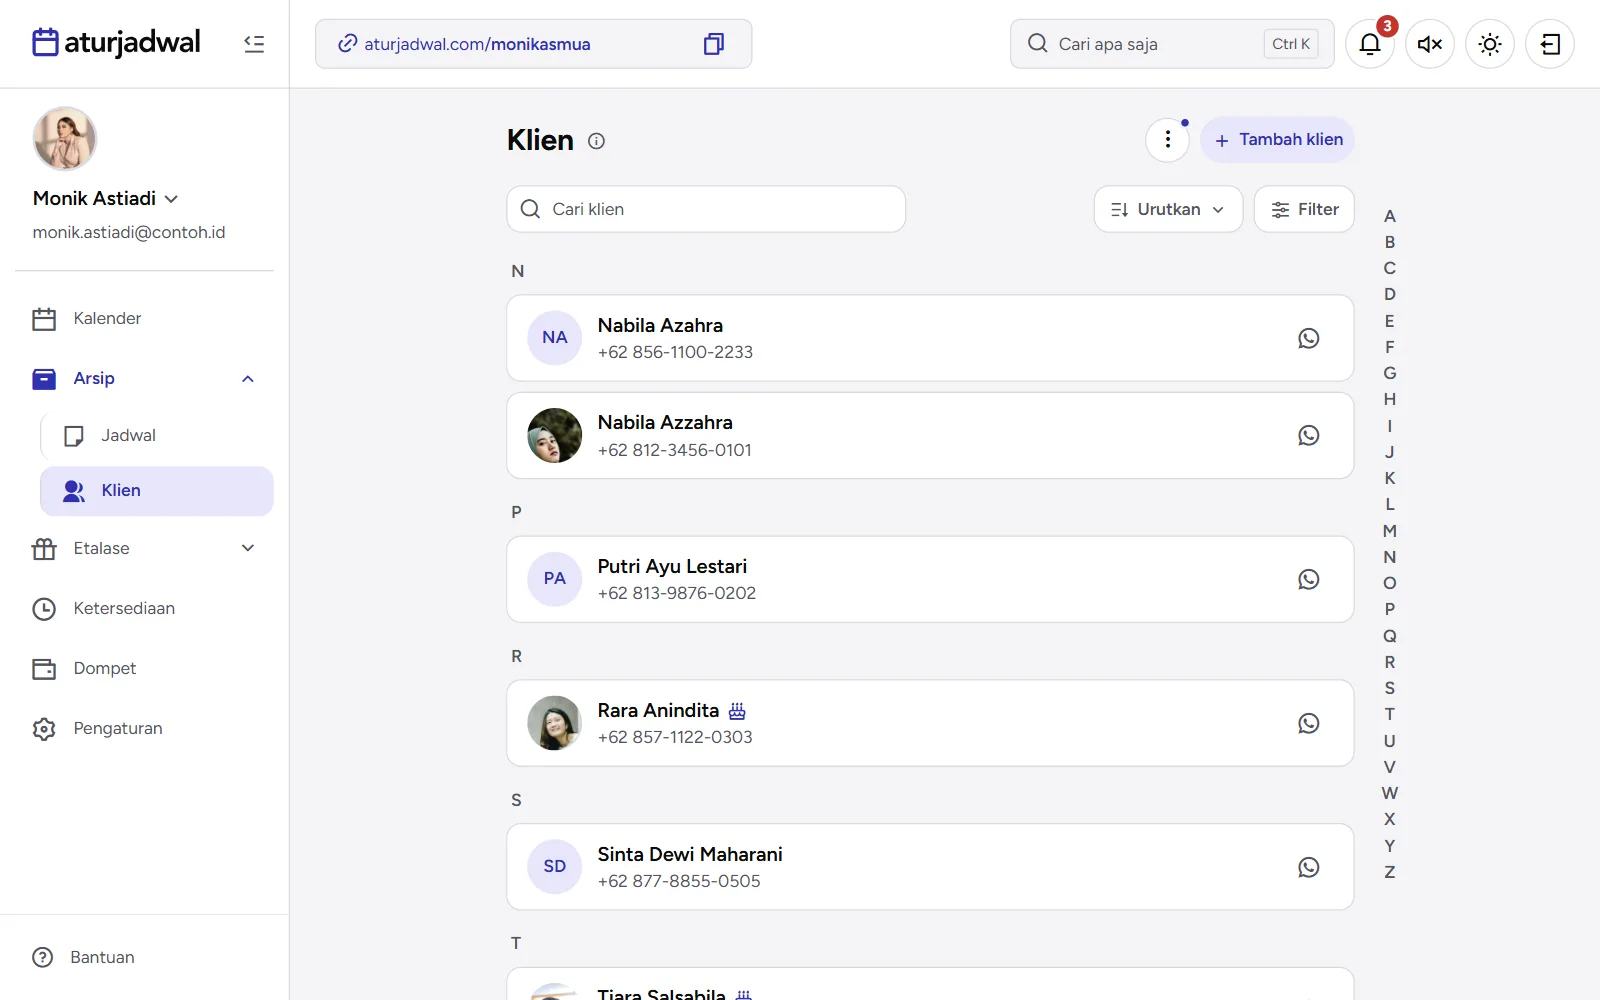Open the Urutkan sort dropdown

(1168, 209)
